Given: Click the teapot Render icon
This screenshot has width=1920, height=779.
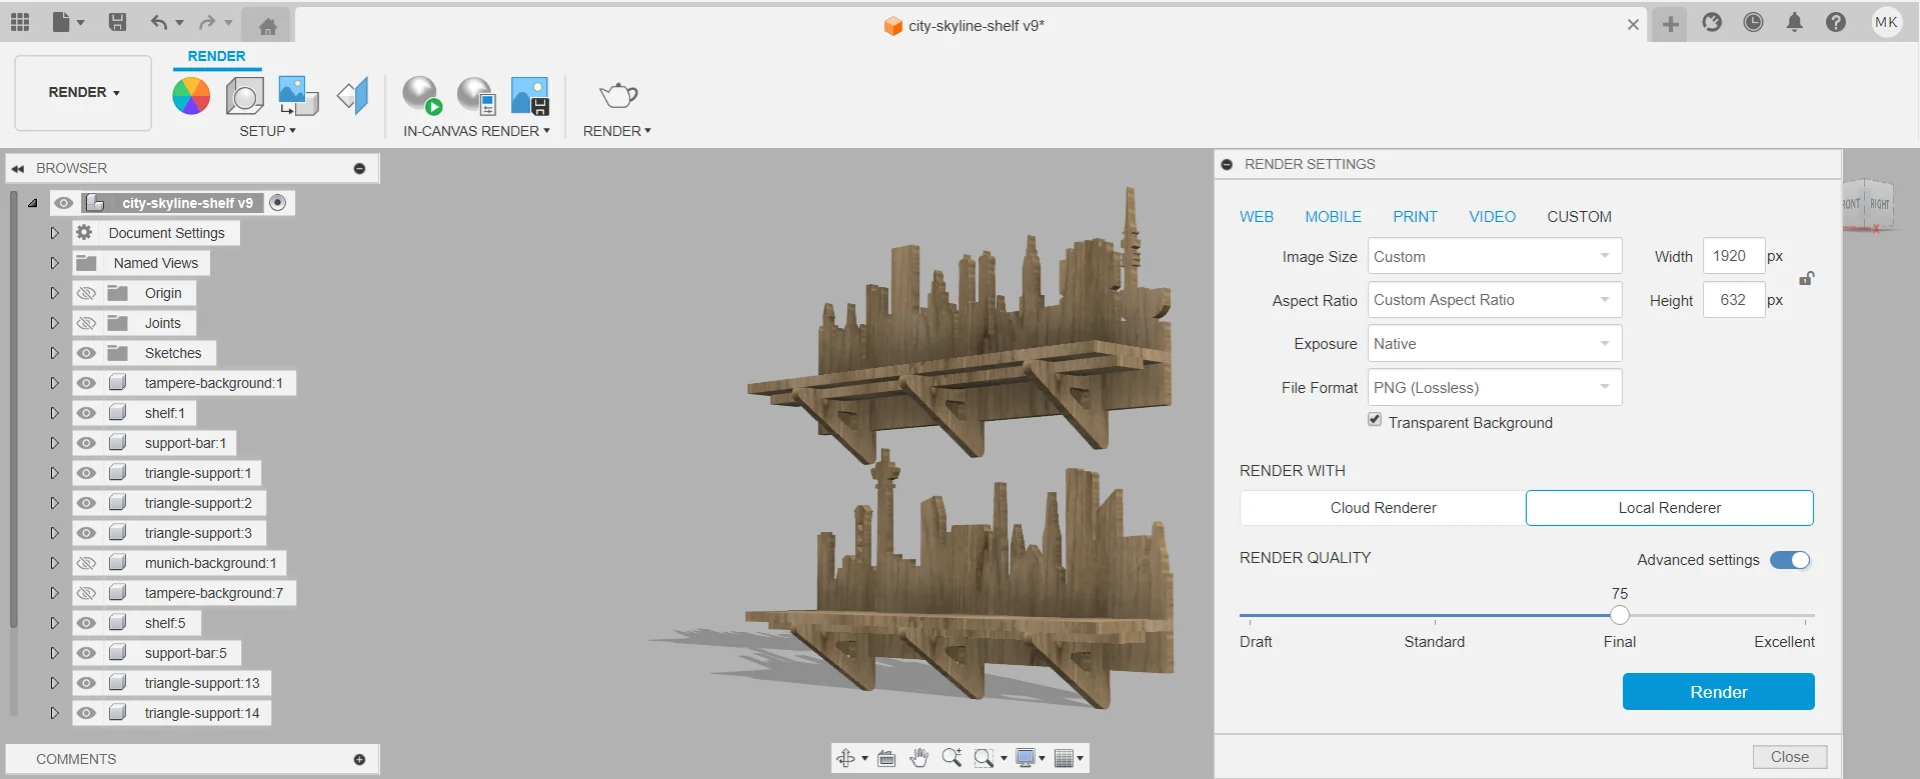Looking at the screenshot, I should (618, 96).
